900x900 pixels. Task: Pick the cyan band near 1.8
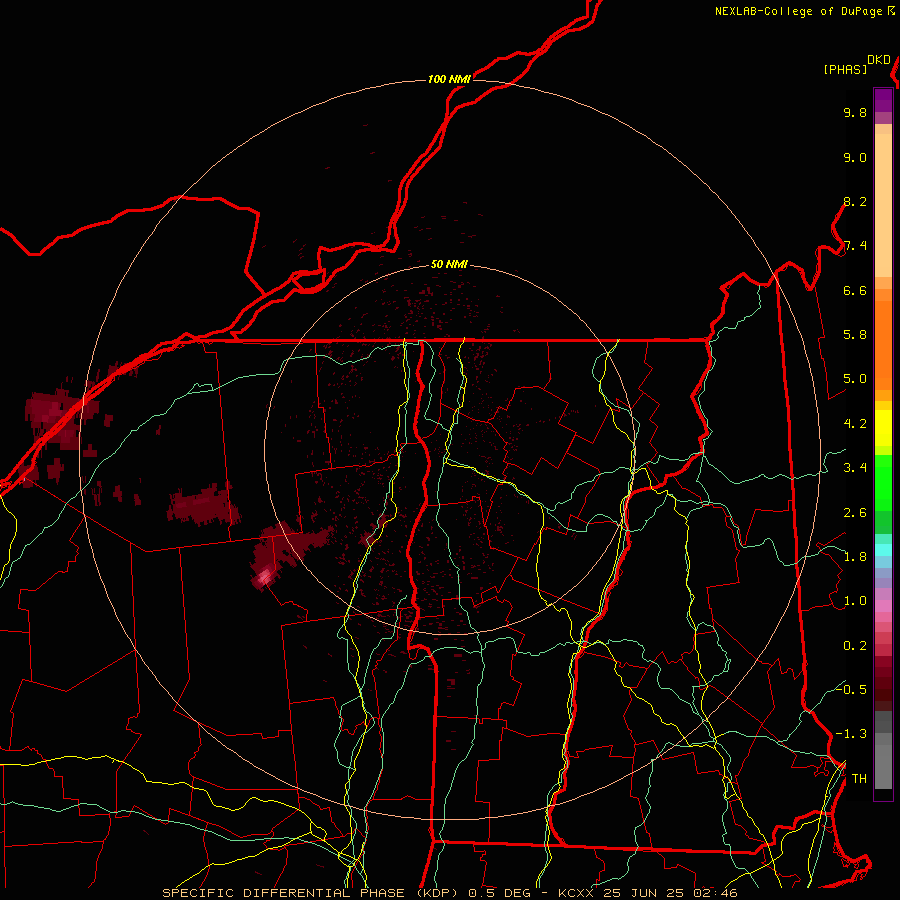(x=883, y=550)
